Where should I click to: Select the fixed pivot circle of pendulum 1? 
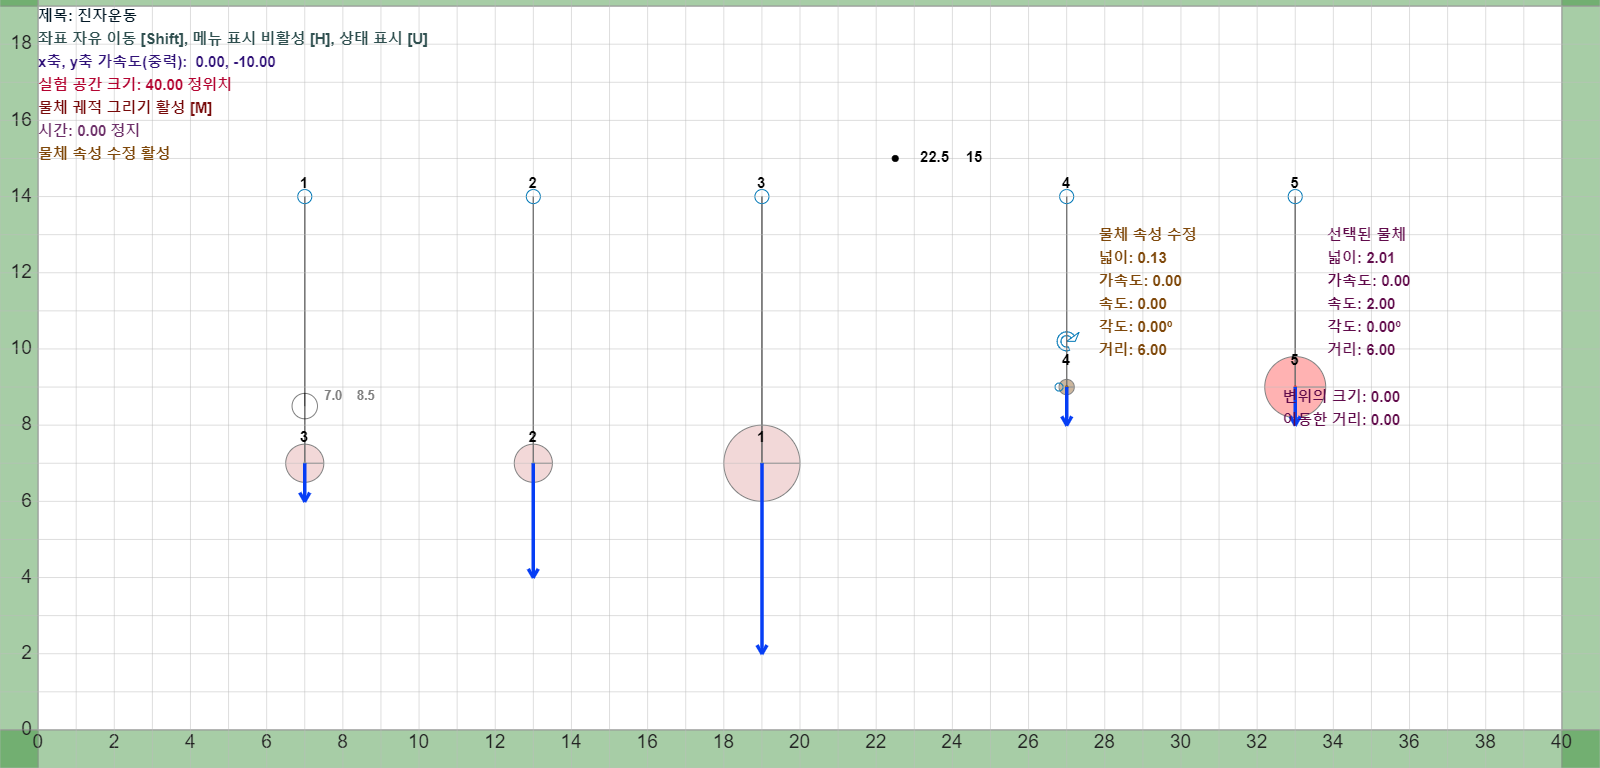[305, 197]
